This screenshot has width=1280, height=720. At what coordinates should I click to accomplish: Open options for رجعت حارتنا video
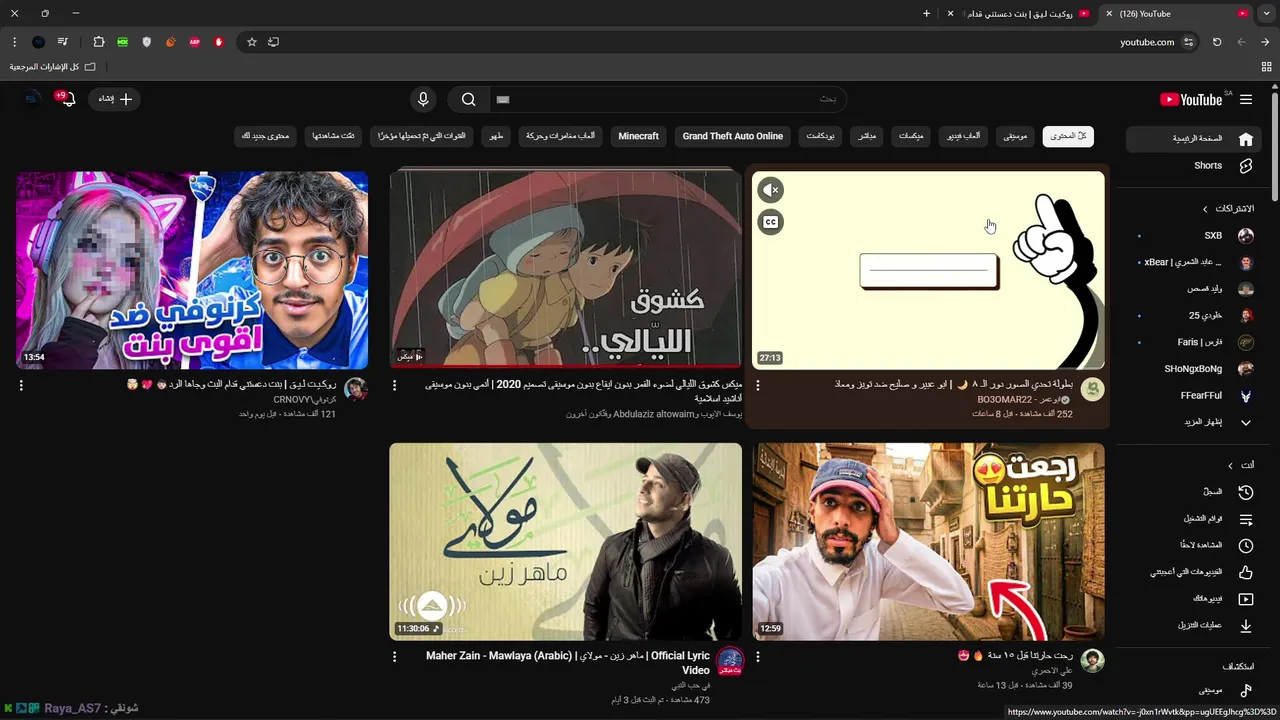758,657
